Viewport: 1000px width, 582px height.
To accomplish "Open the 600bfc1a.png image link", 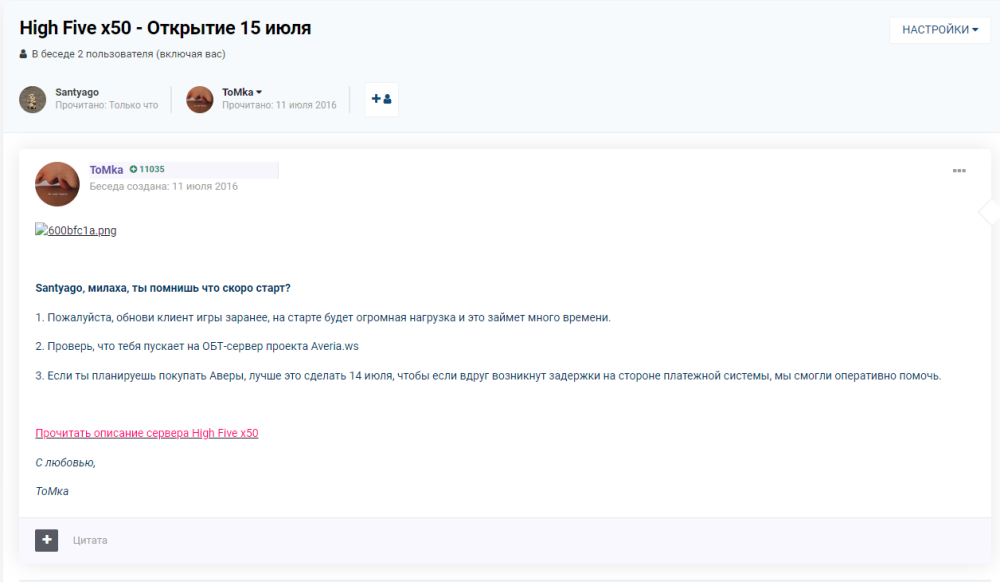I will [x=76, y=231].
